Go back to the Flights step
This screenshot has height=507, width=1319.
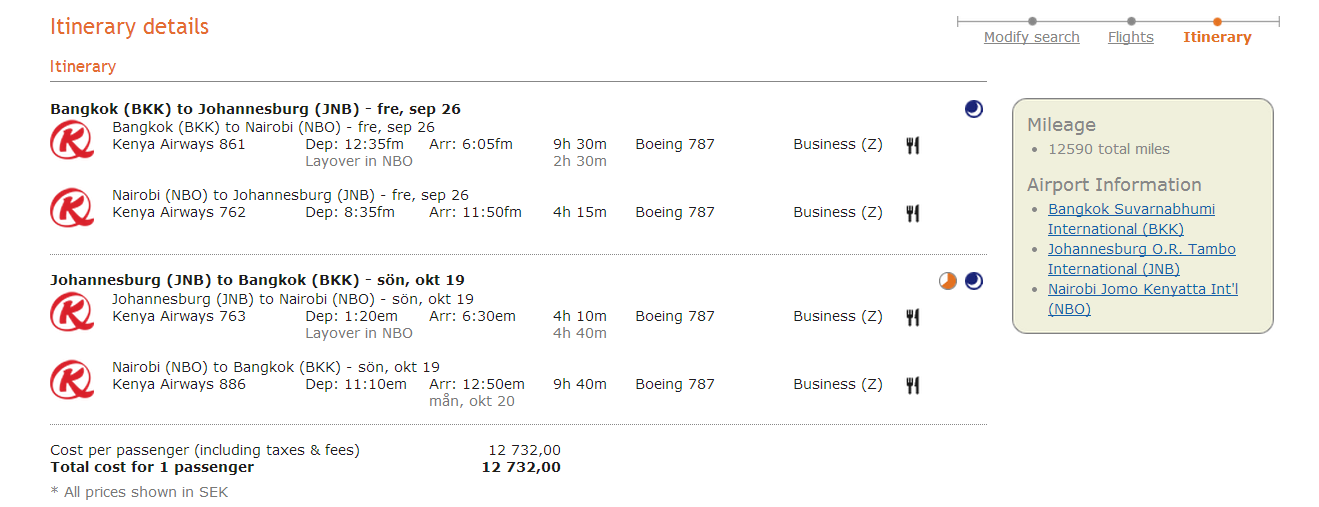pyautogui.click(x=1130, y=37)
